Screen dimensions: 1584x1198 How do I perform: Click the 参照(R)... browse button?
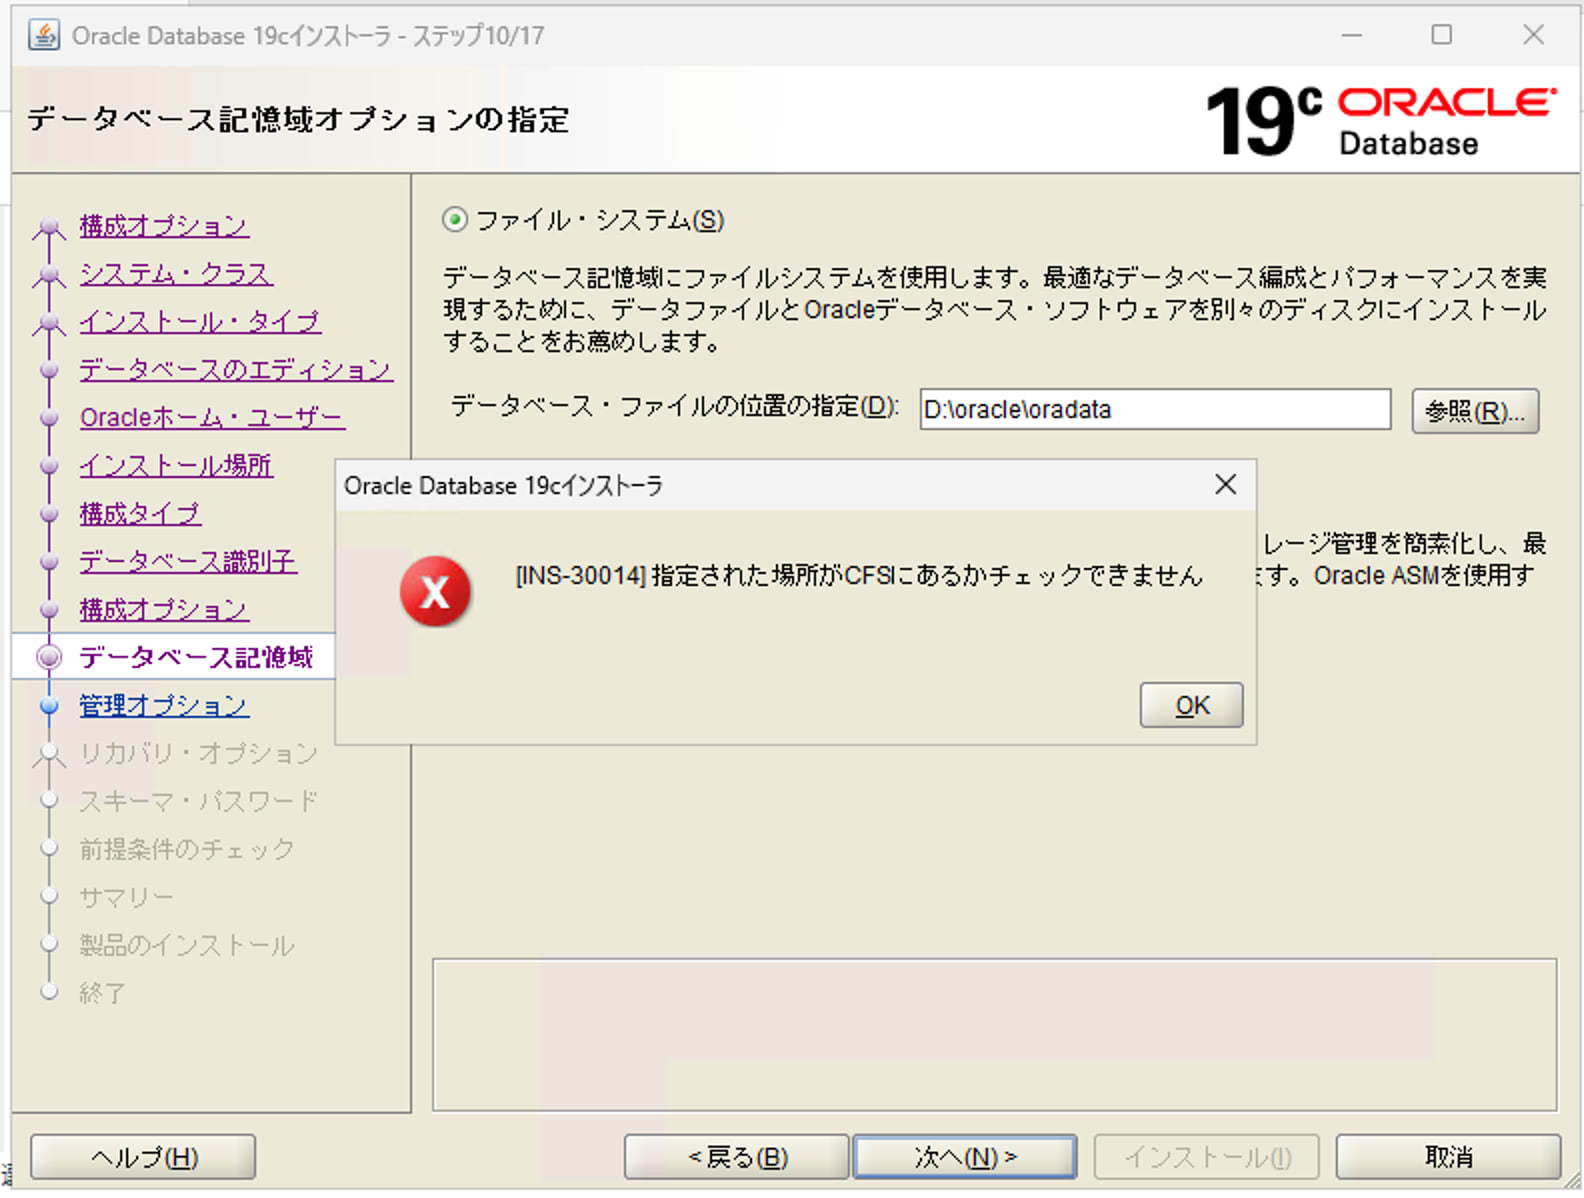[x=1475, y=411]
